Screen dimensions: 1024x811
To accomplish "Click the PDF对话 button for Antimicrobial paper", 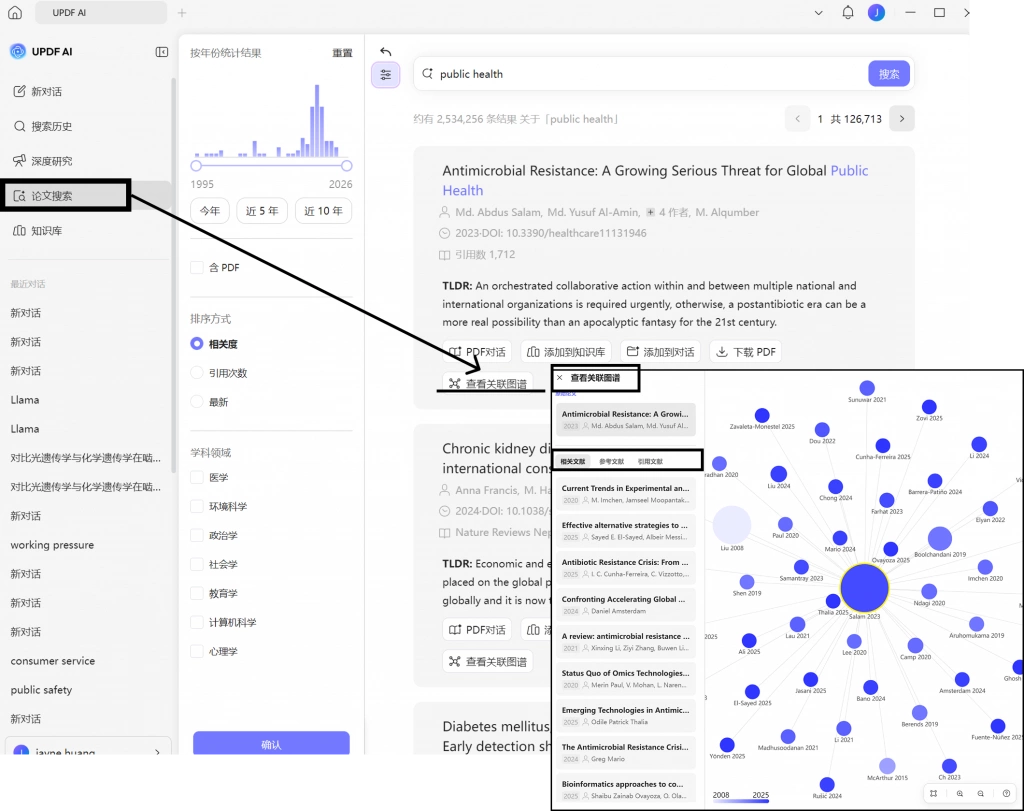I will click(477, 352).
